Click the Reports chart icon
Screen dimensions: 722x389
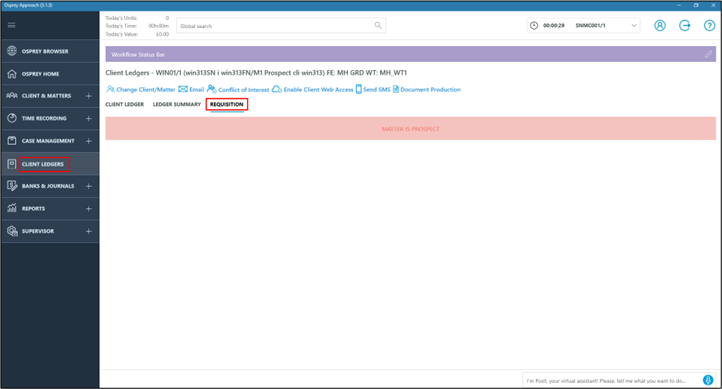[12, 208]
